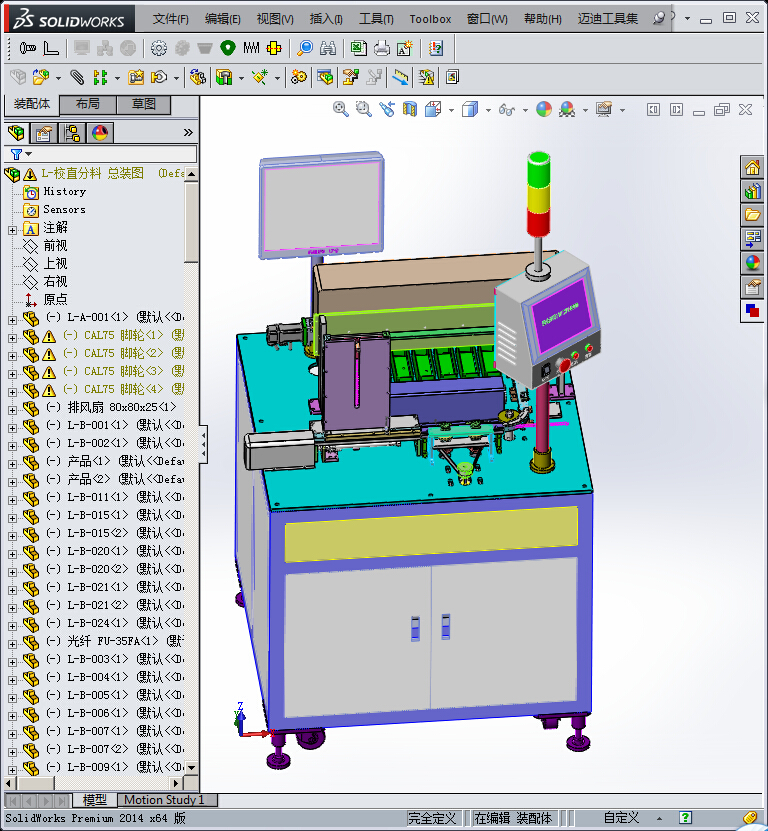Click the linear component pattern icon
Screen dimensions: 768x831
pyautogui.click(x=100, y=77)
